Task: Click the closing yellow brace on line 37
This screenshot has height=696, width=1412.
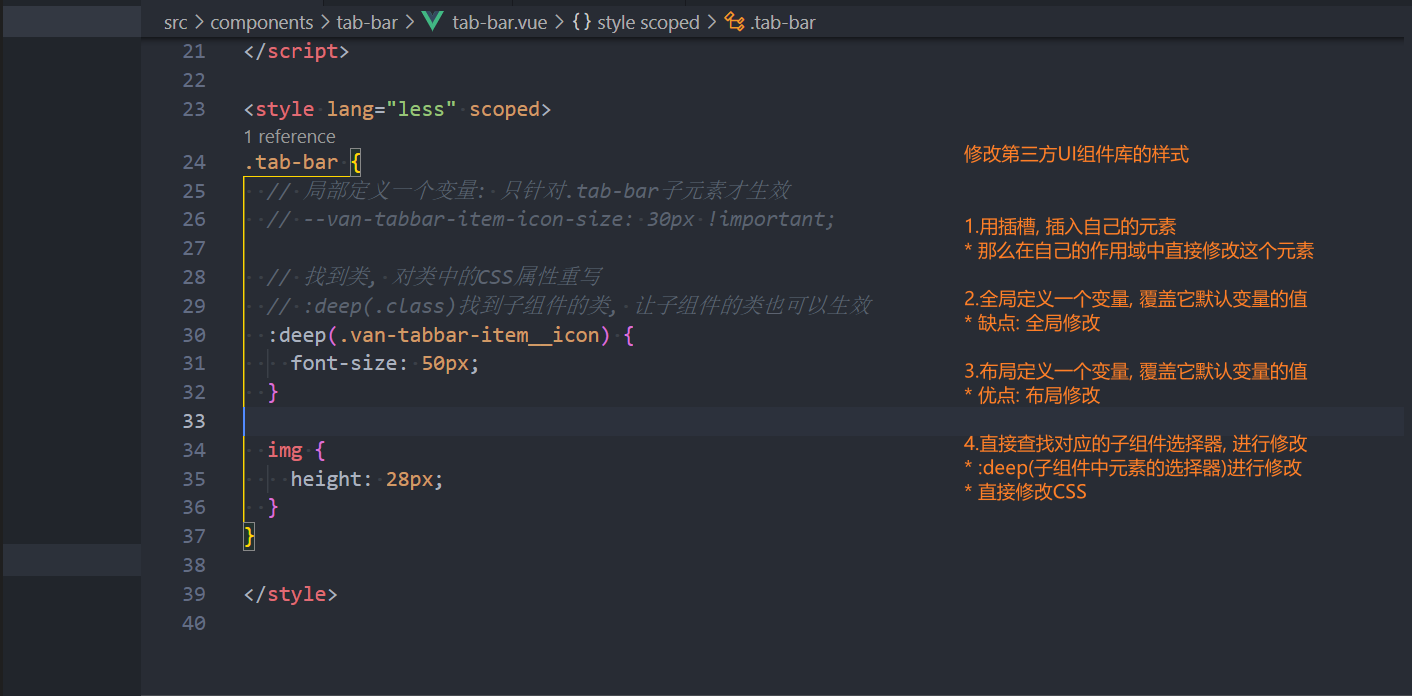Action: (250, 537)
